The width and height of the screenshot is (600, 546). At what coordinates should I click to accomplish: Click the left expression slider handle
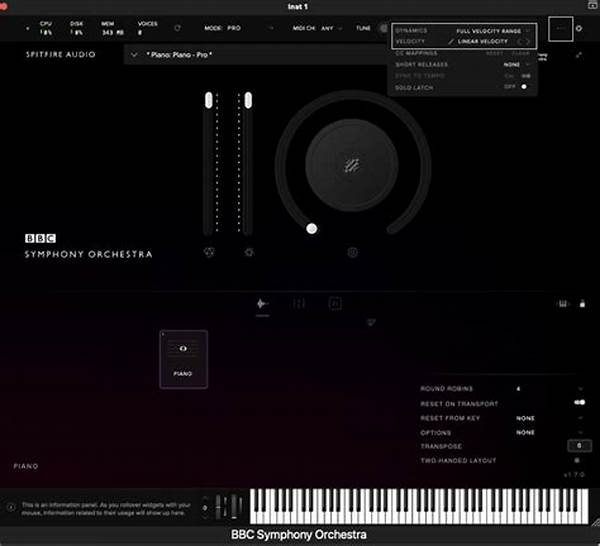point(209,100)
